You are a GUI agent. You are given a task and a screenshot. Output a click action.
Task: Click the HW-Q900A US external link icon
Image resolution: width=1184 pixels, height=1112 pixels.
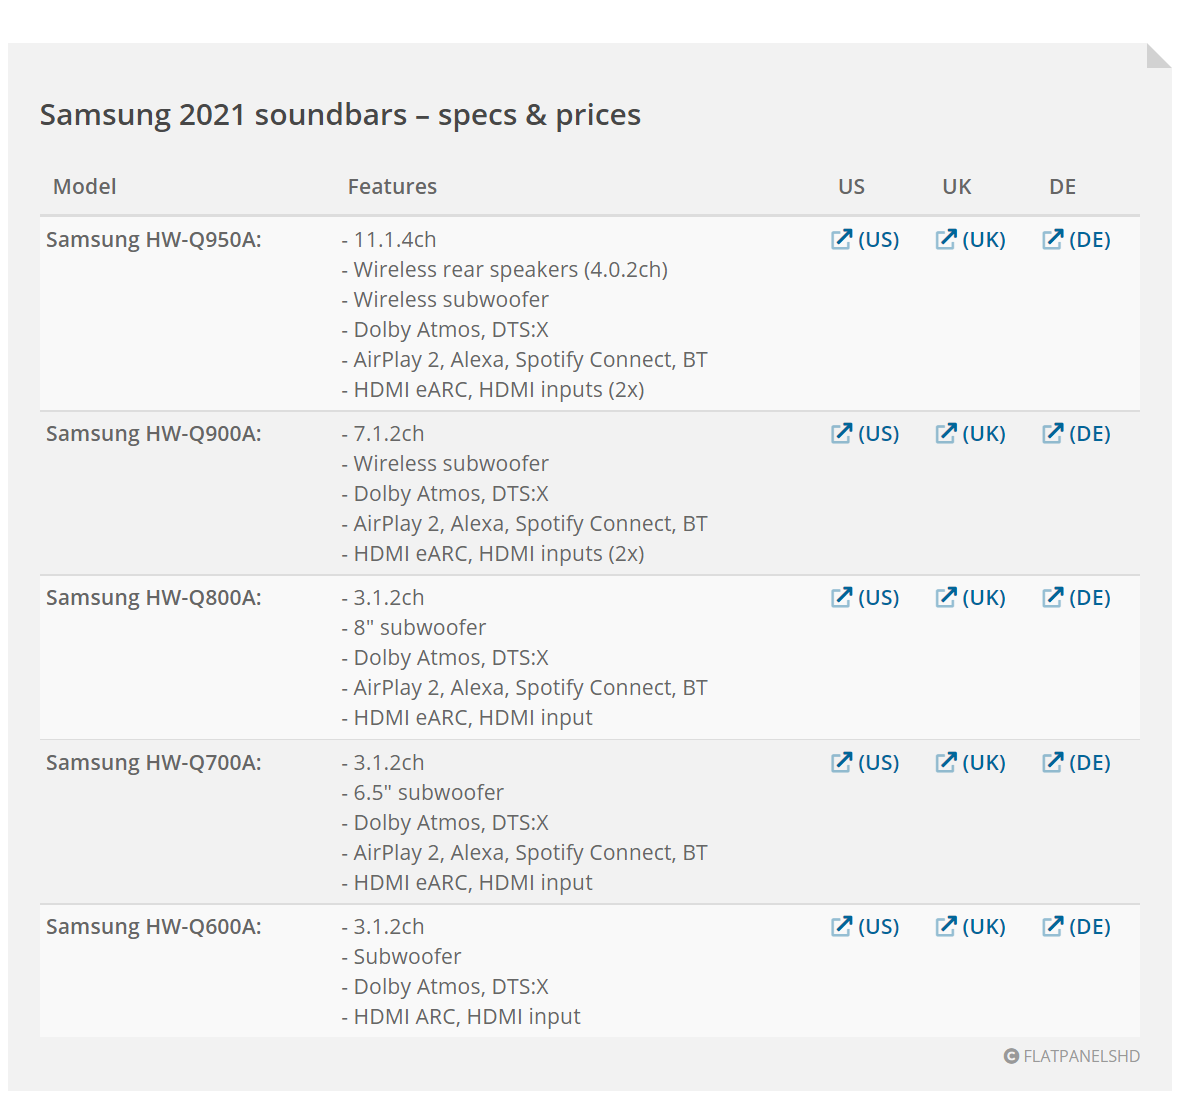tap(841, 433)
